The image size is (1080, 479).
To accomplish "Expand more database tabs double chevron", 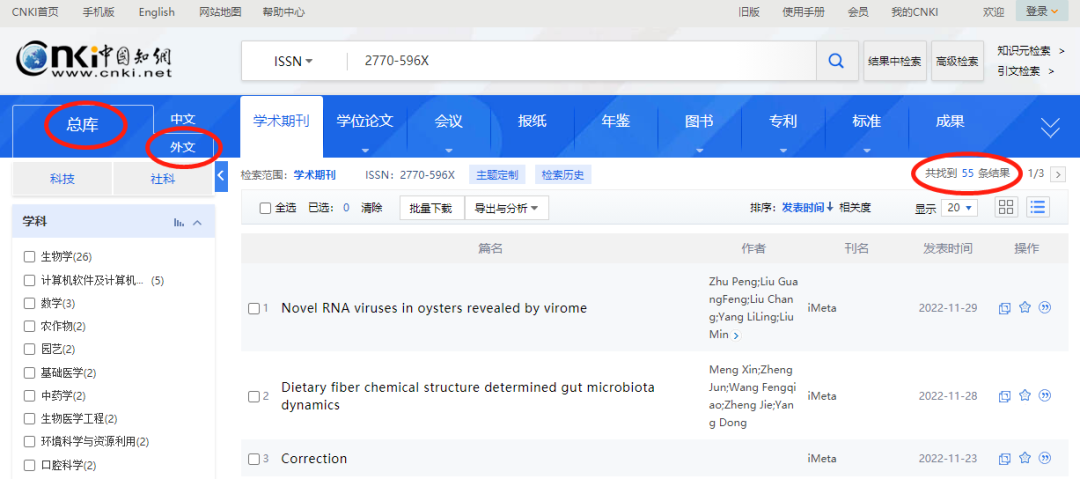I will (1050, 128).
